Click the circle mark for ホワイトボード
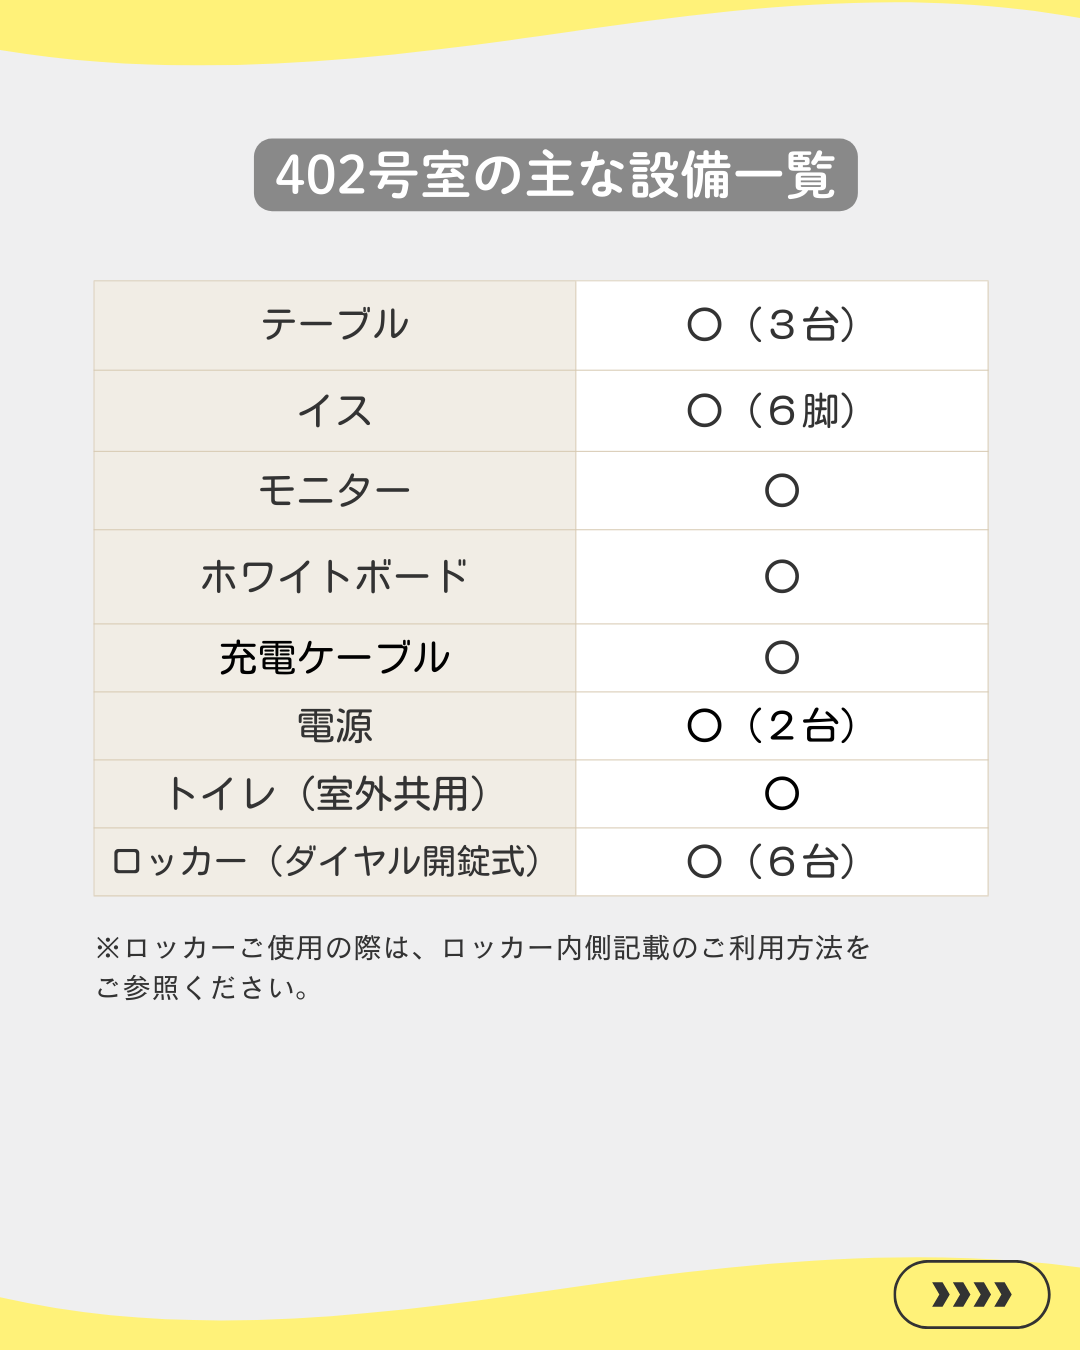Viewport: 1080px width, 1350px height. [x=782, y=577]
